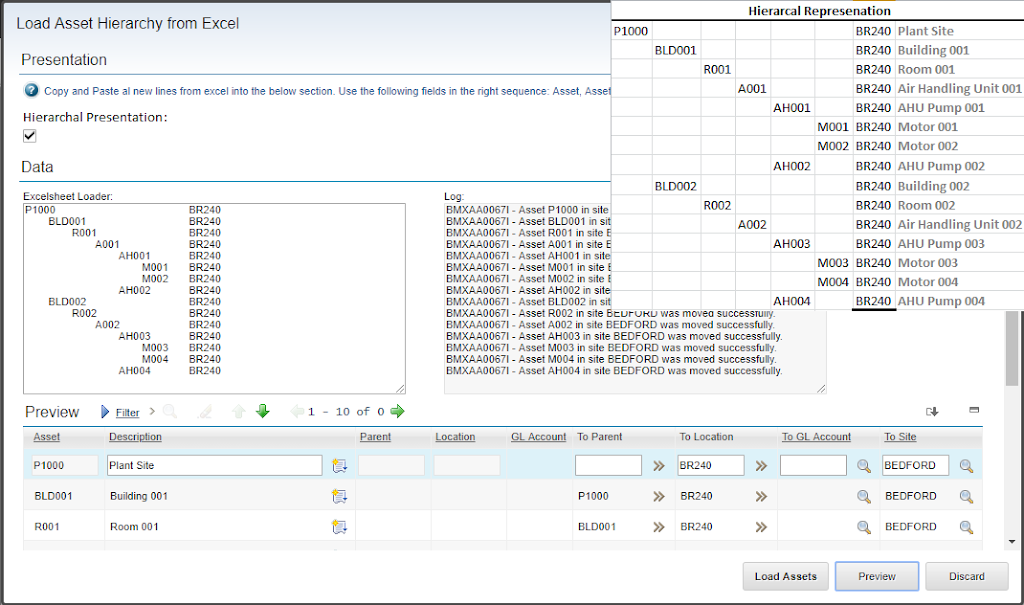
Task: Click the empty To Parent field for P1000
Action: (x=609, y=465)
